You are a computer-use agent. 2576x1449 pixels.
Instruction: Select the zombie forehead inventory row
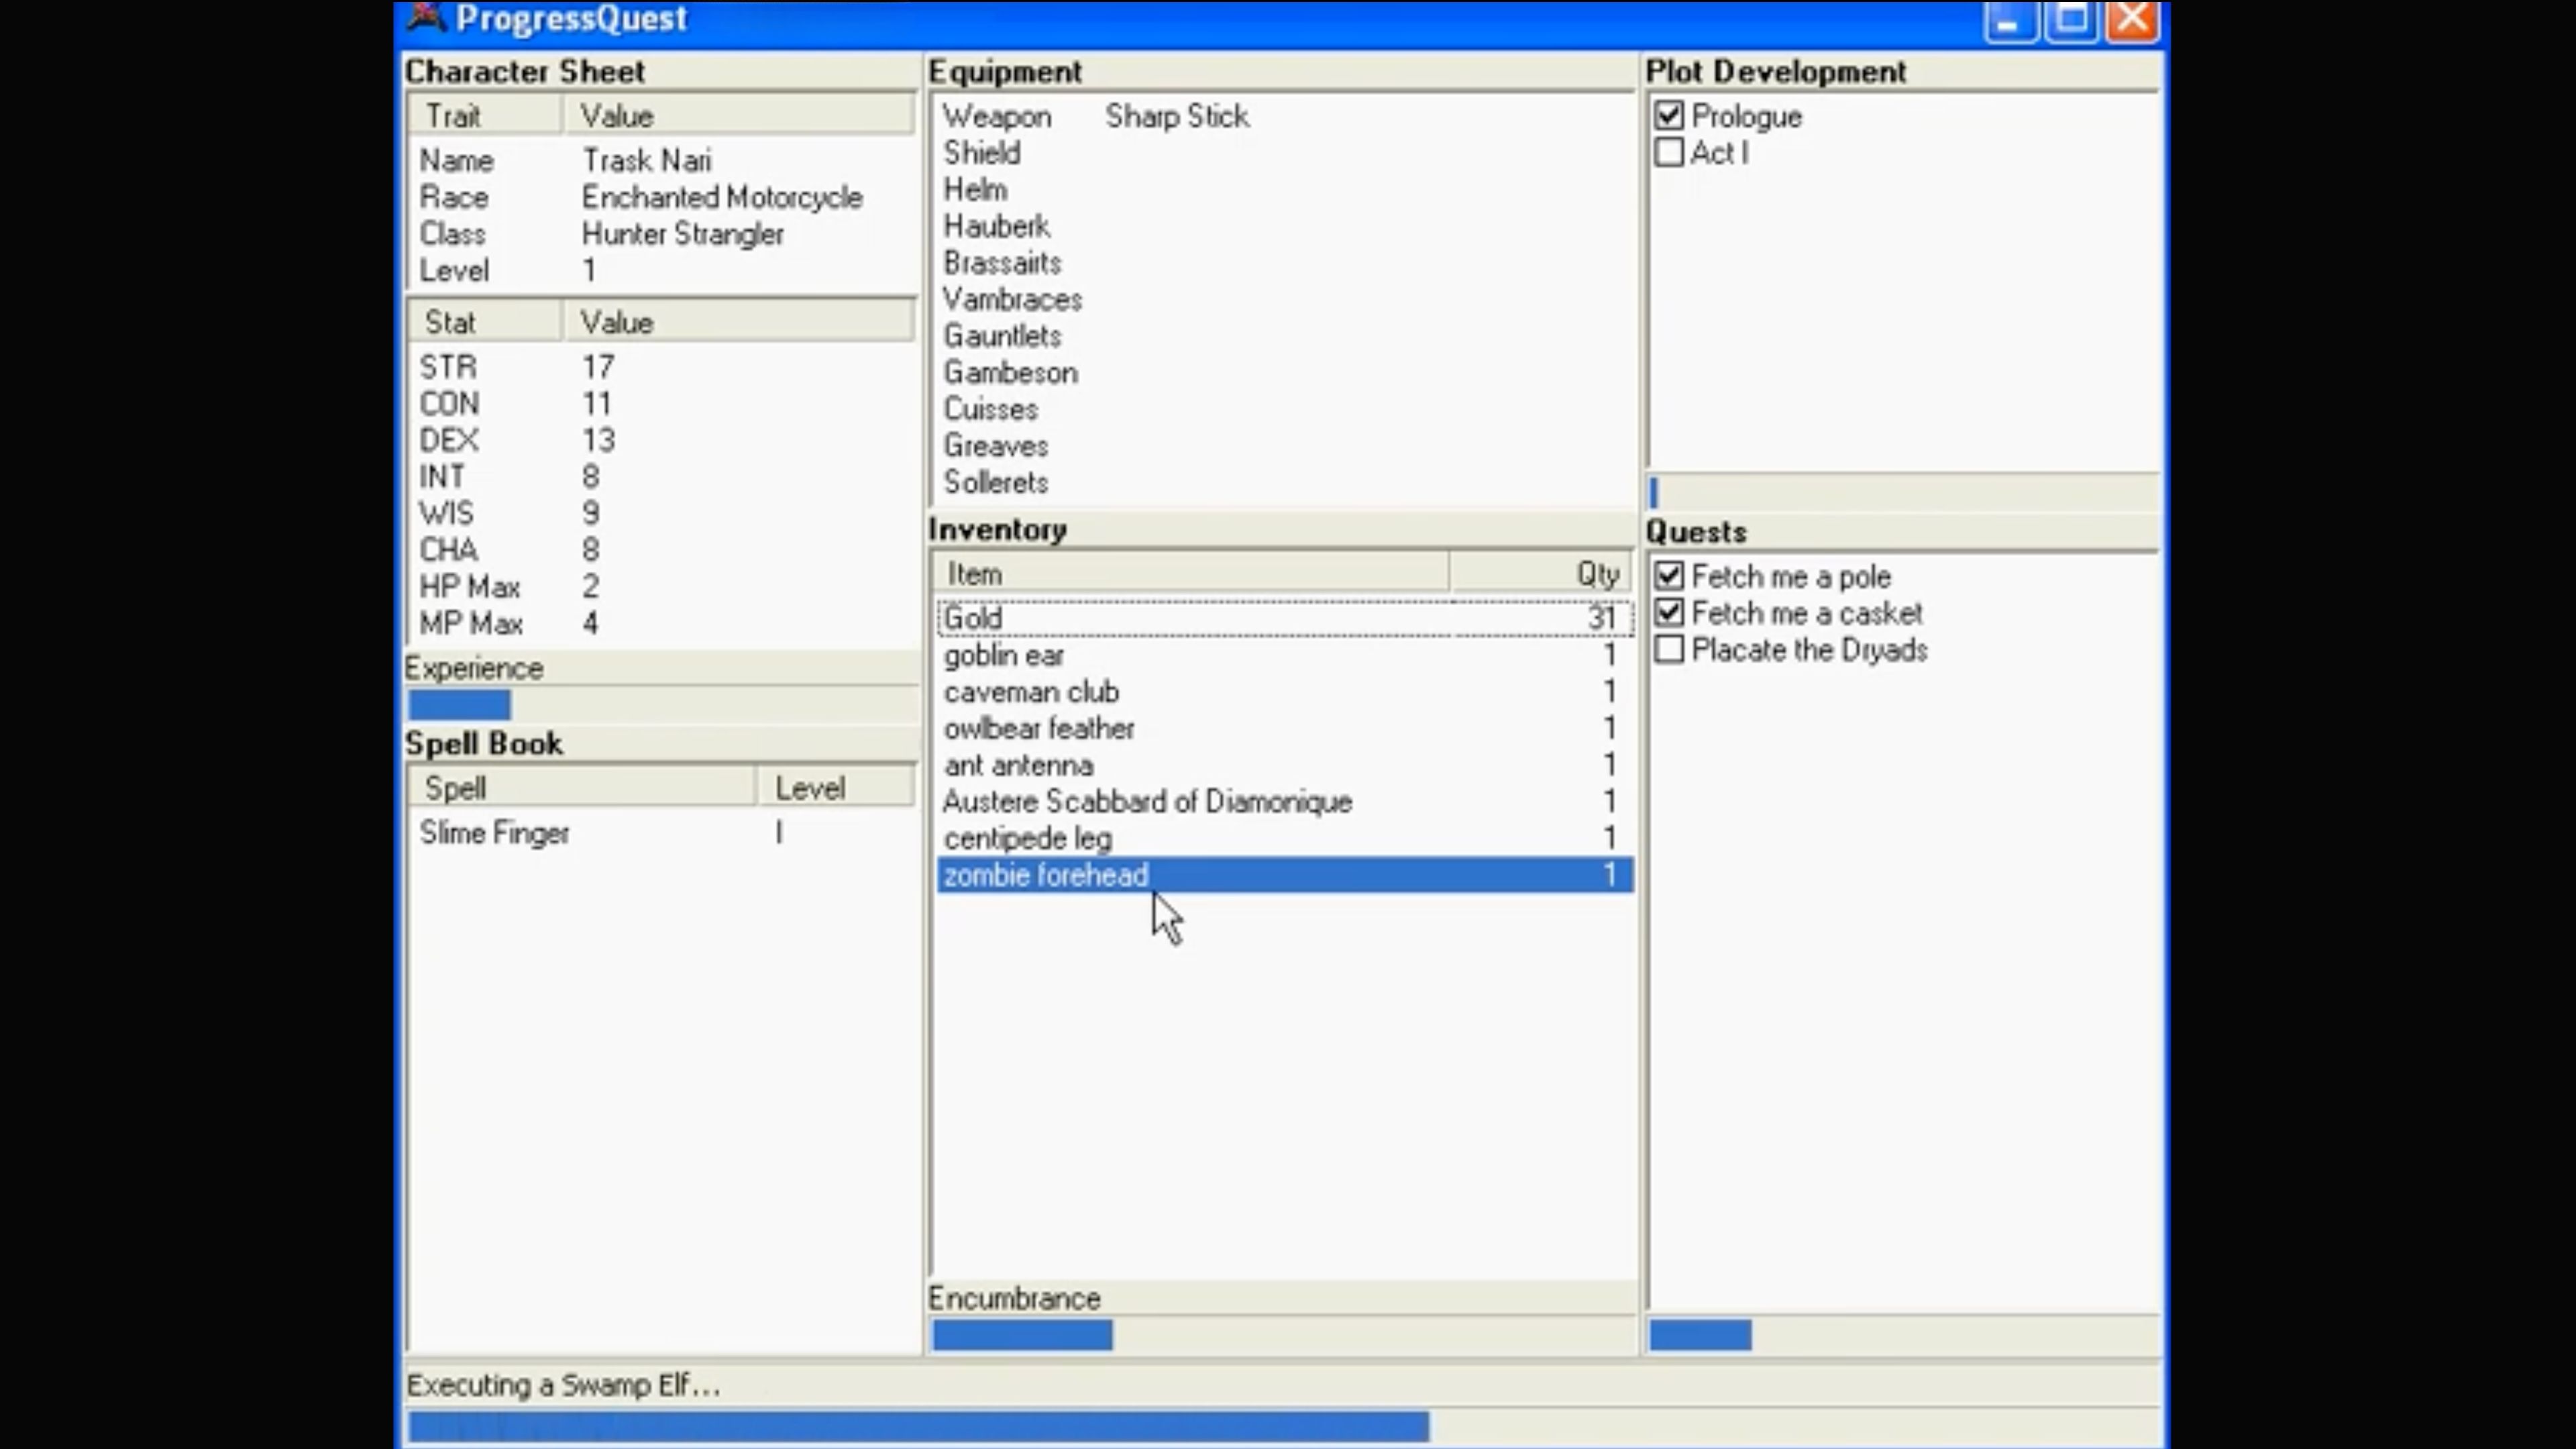click(x=1285, y=875)
